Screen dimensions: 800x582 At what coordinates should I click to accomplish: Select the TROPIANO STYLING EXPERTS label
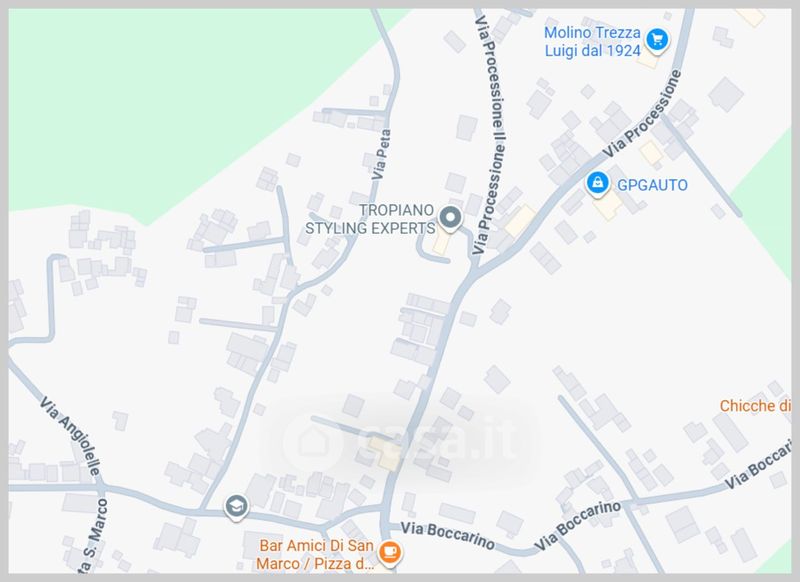tap(370, 219)
